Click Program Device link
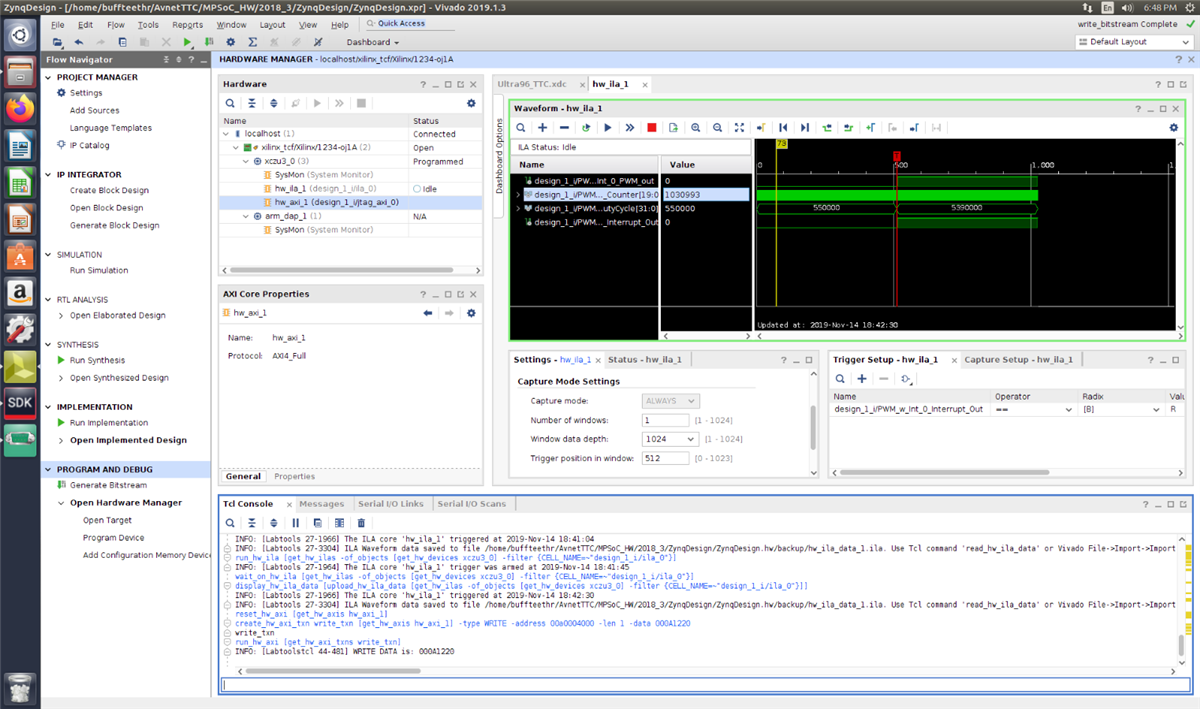Image resolution: width=1200 pixels, height=709 pixels. (x=113, y=538)
